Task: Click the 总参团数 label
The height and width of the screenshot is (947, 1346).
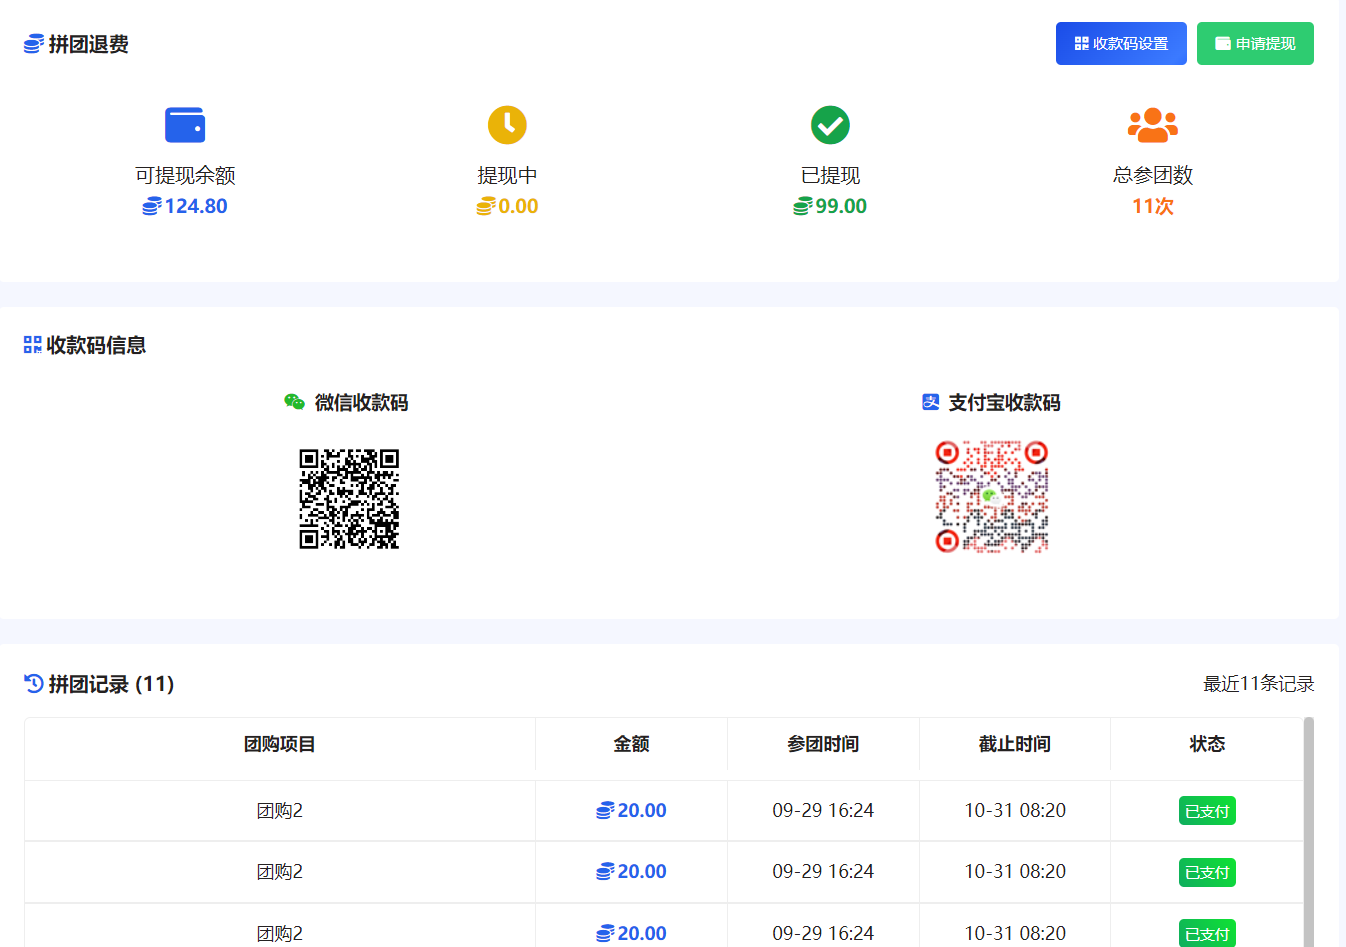Action: (x=1153, y=175)
